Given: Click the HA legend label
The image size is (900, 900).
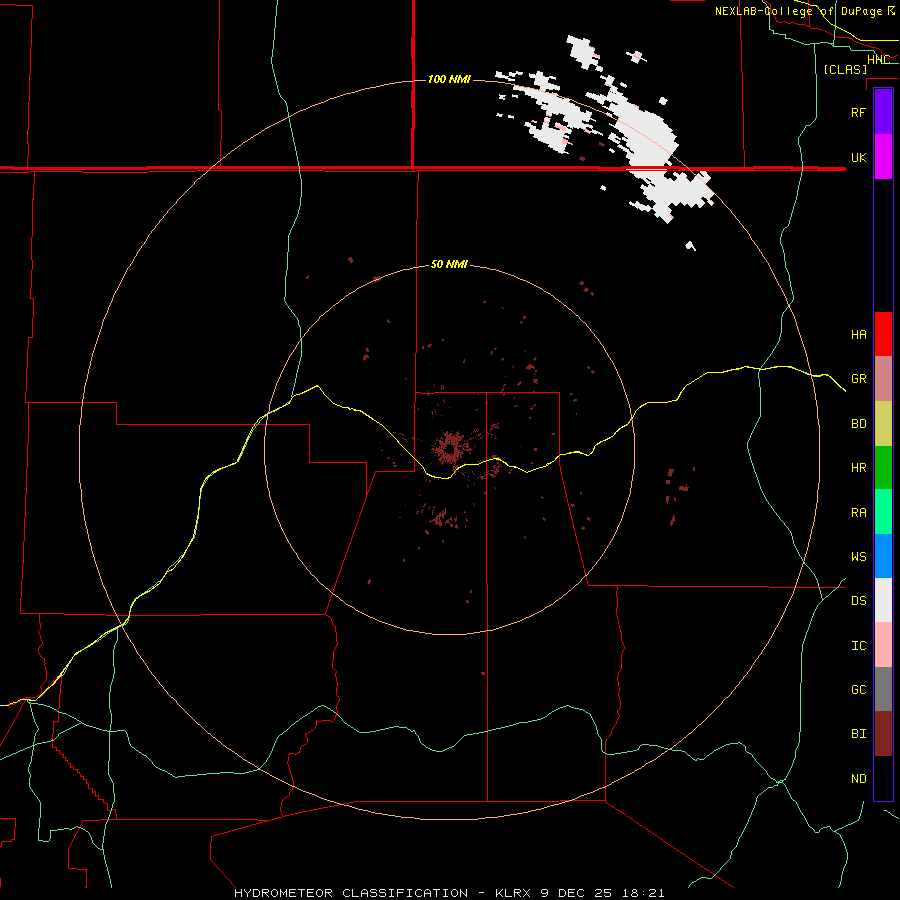Looking at the screenshot, I should [x=858, y=334].
